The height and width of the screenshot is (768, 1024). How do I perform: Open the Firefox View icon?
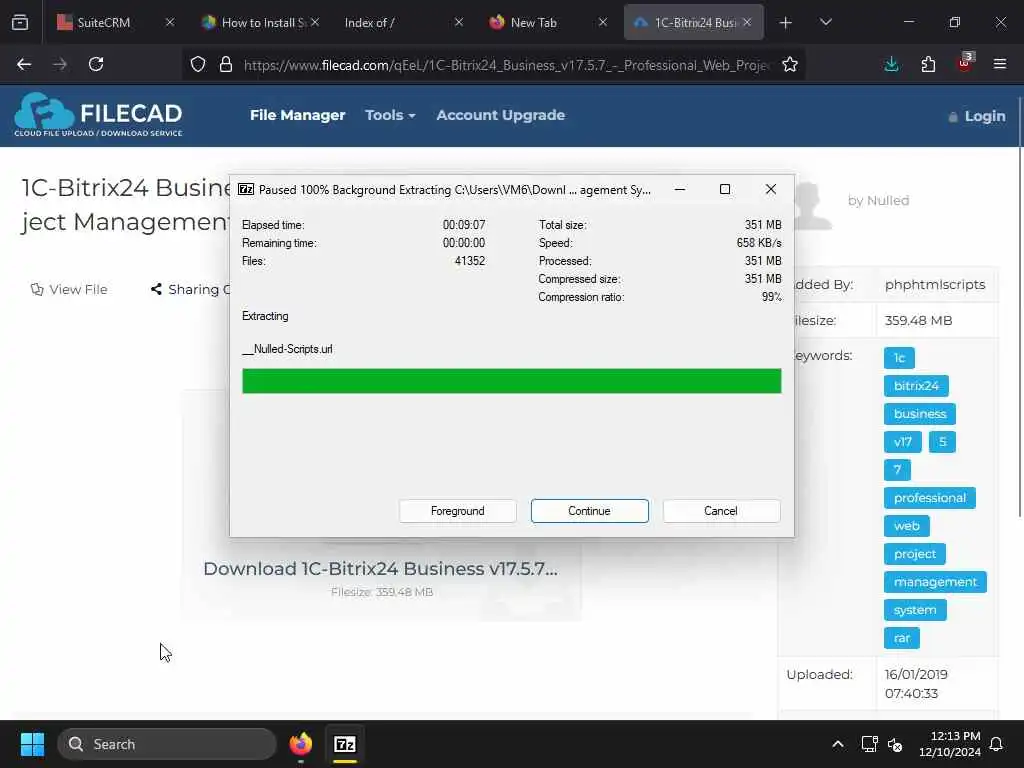pyautogui.click(x=20, y=22)
